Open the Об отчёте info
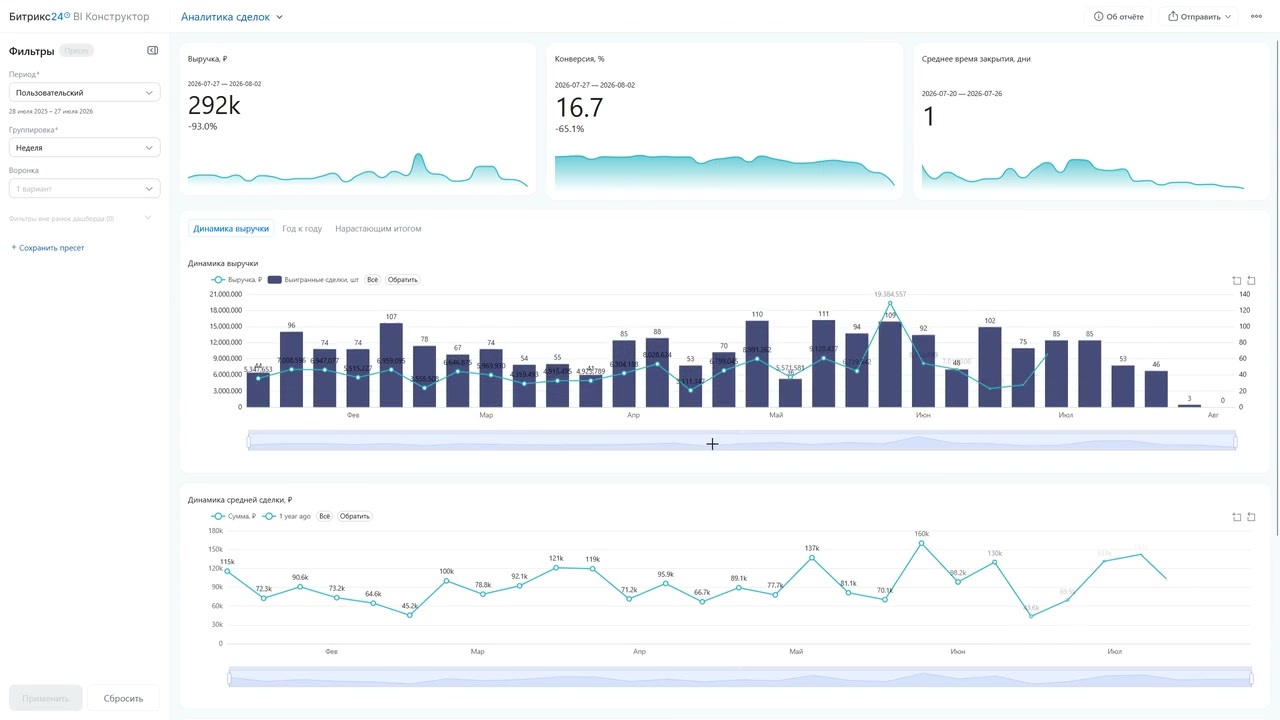The image size is (1280, 720). [1119, 17]
